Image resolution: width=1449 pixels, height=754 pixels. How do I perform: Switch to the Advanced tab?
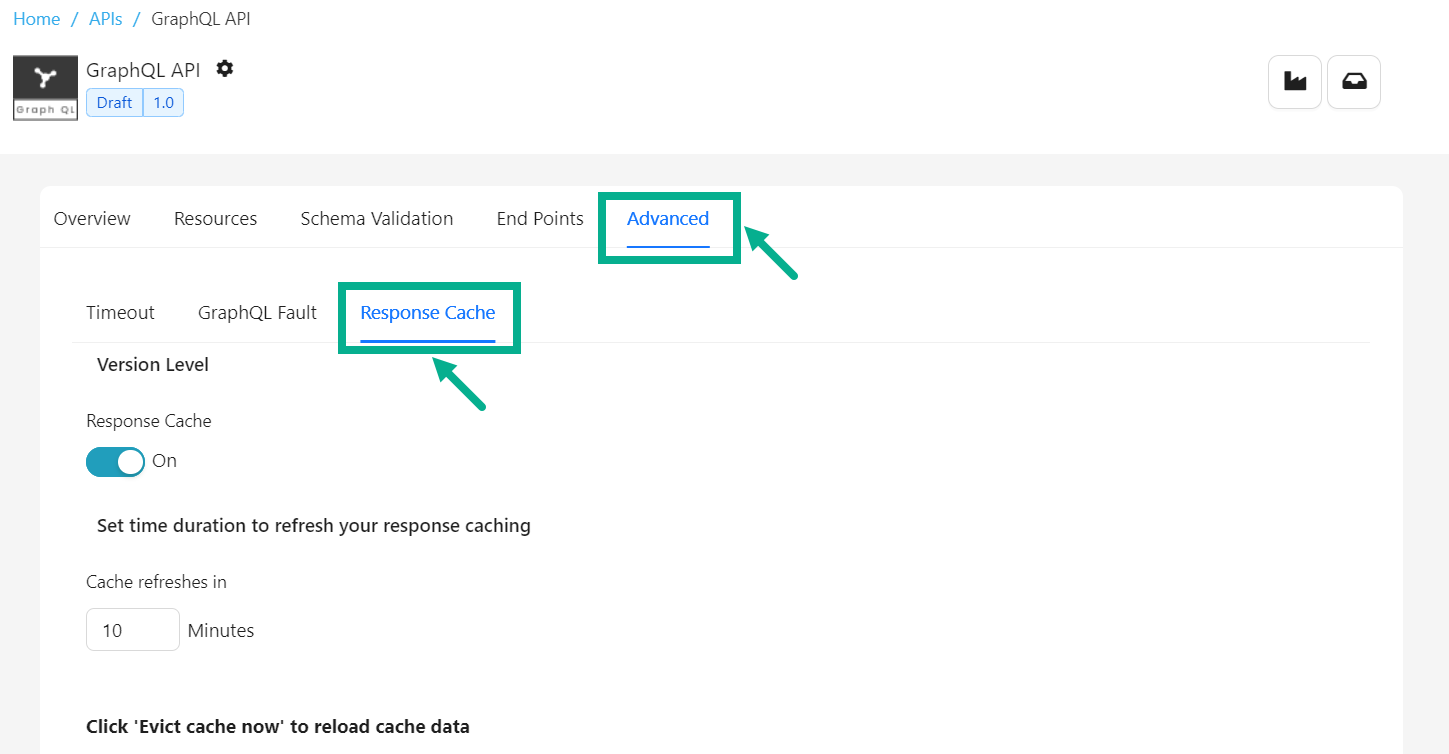click(668, 218)
